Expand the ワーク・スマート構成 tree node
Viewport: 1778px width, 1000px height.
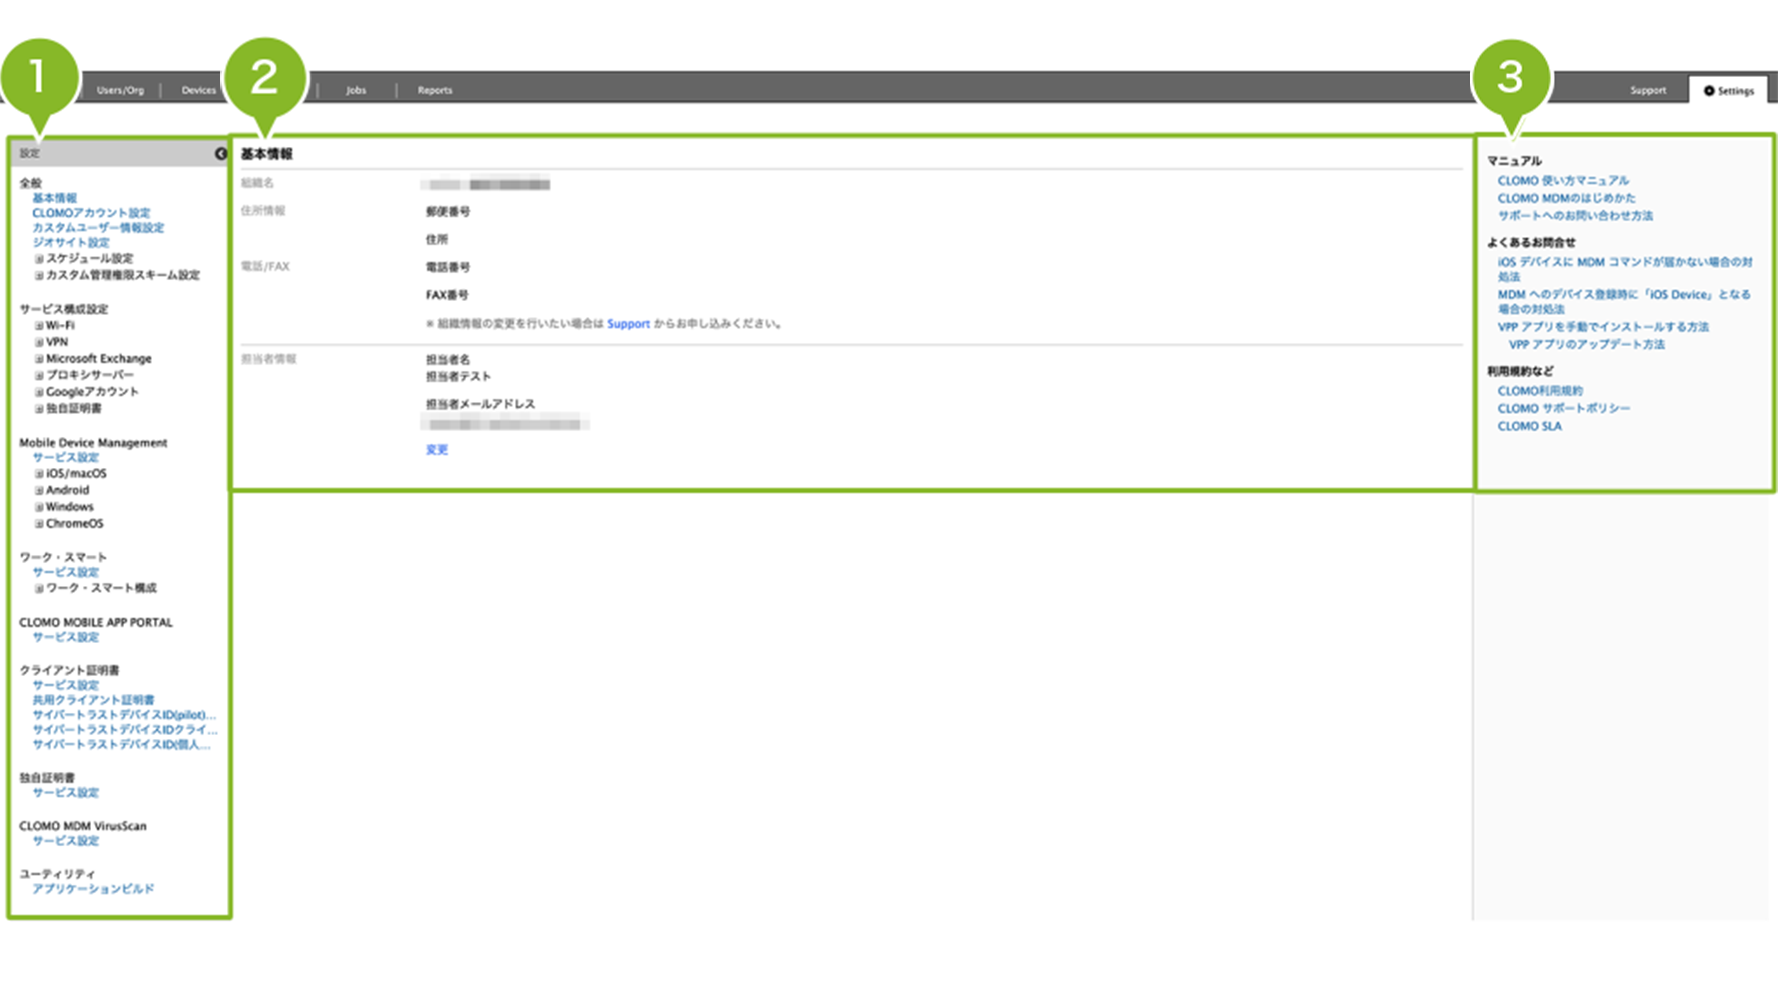pos(39,589)
